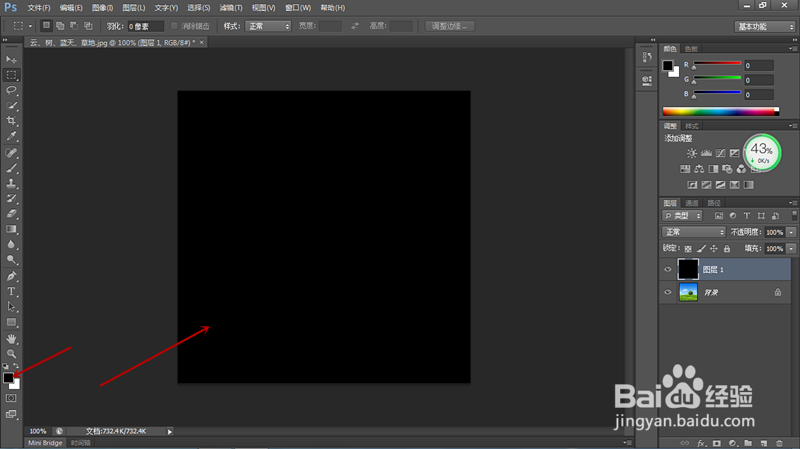Toggle the layer filtering switch
This screenshot has height=449, width=800.
794,215
